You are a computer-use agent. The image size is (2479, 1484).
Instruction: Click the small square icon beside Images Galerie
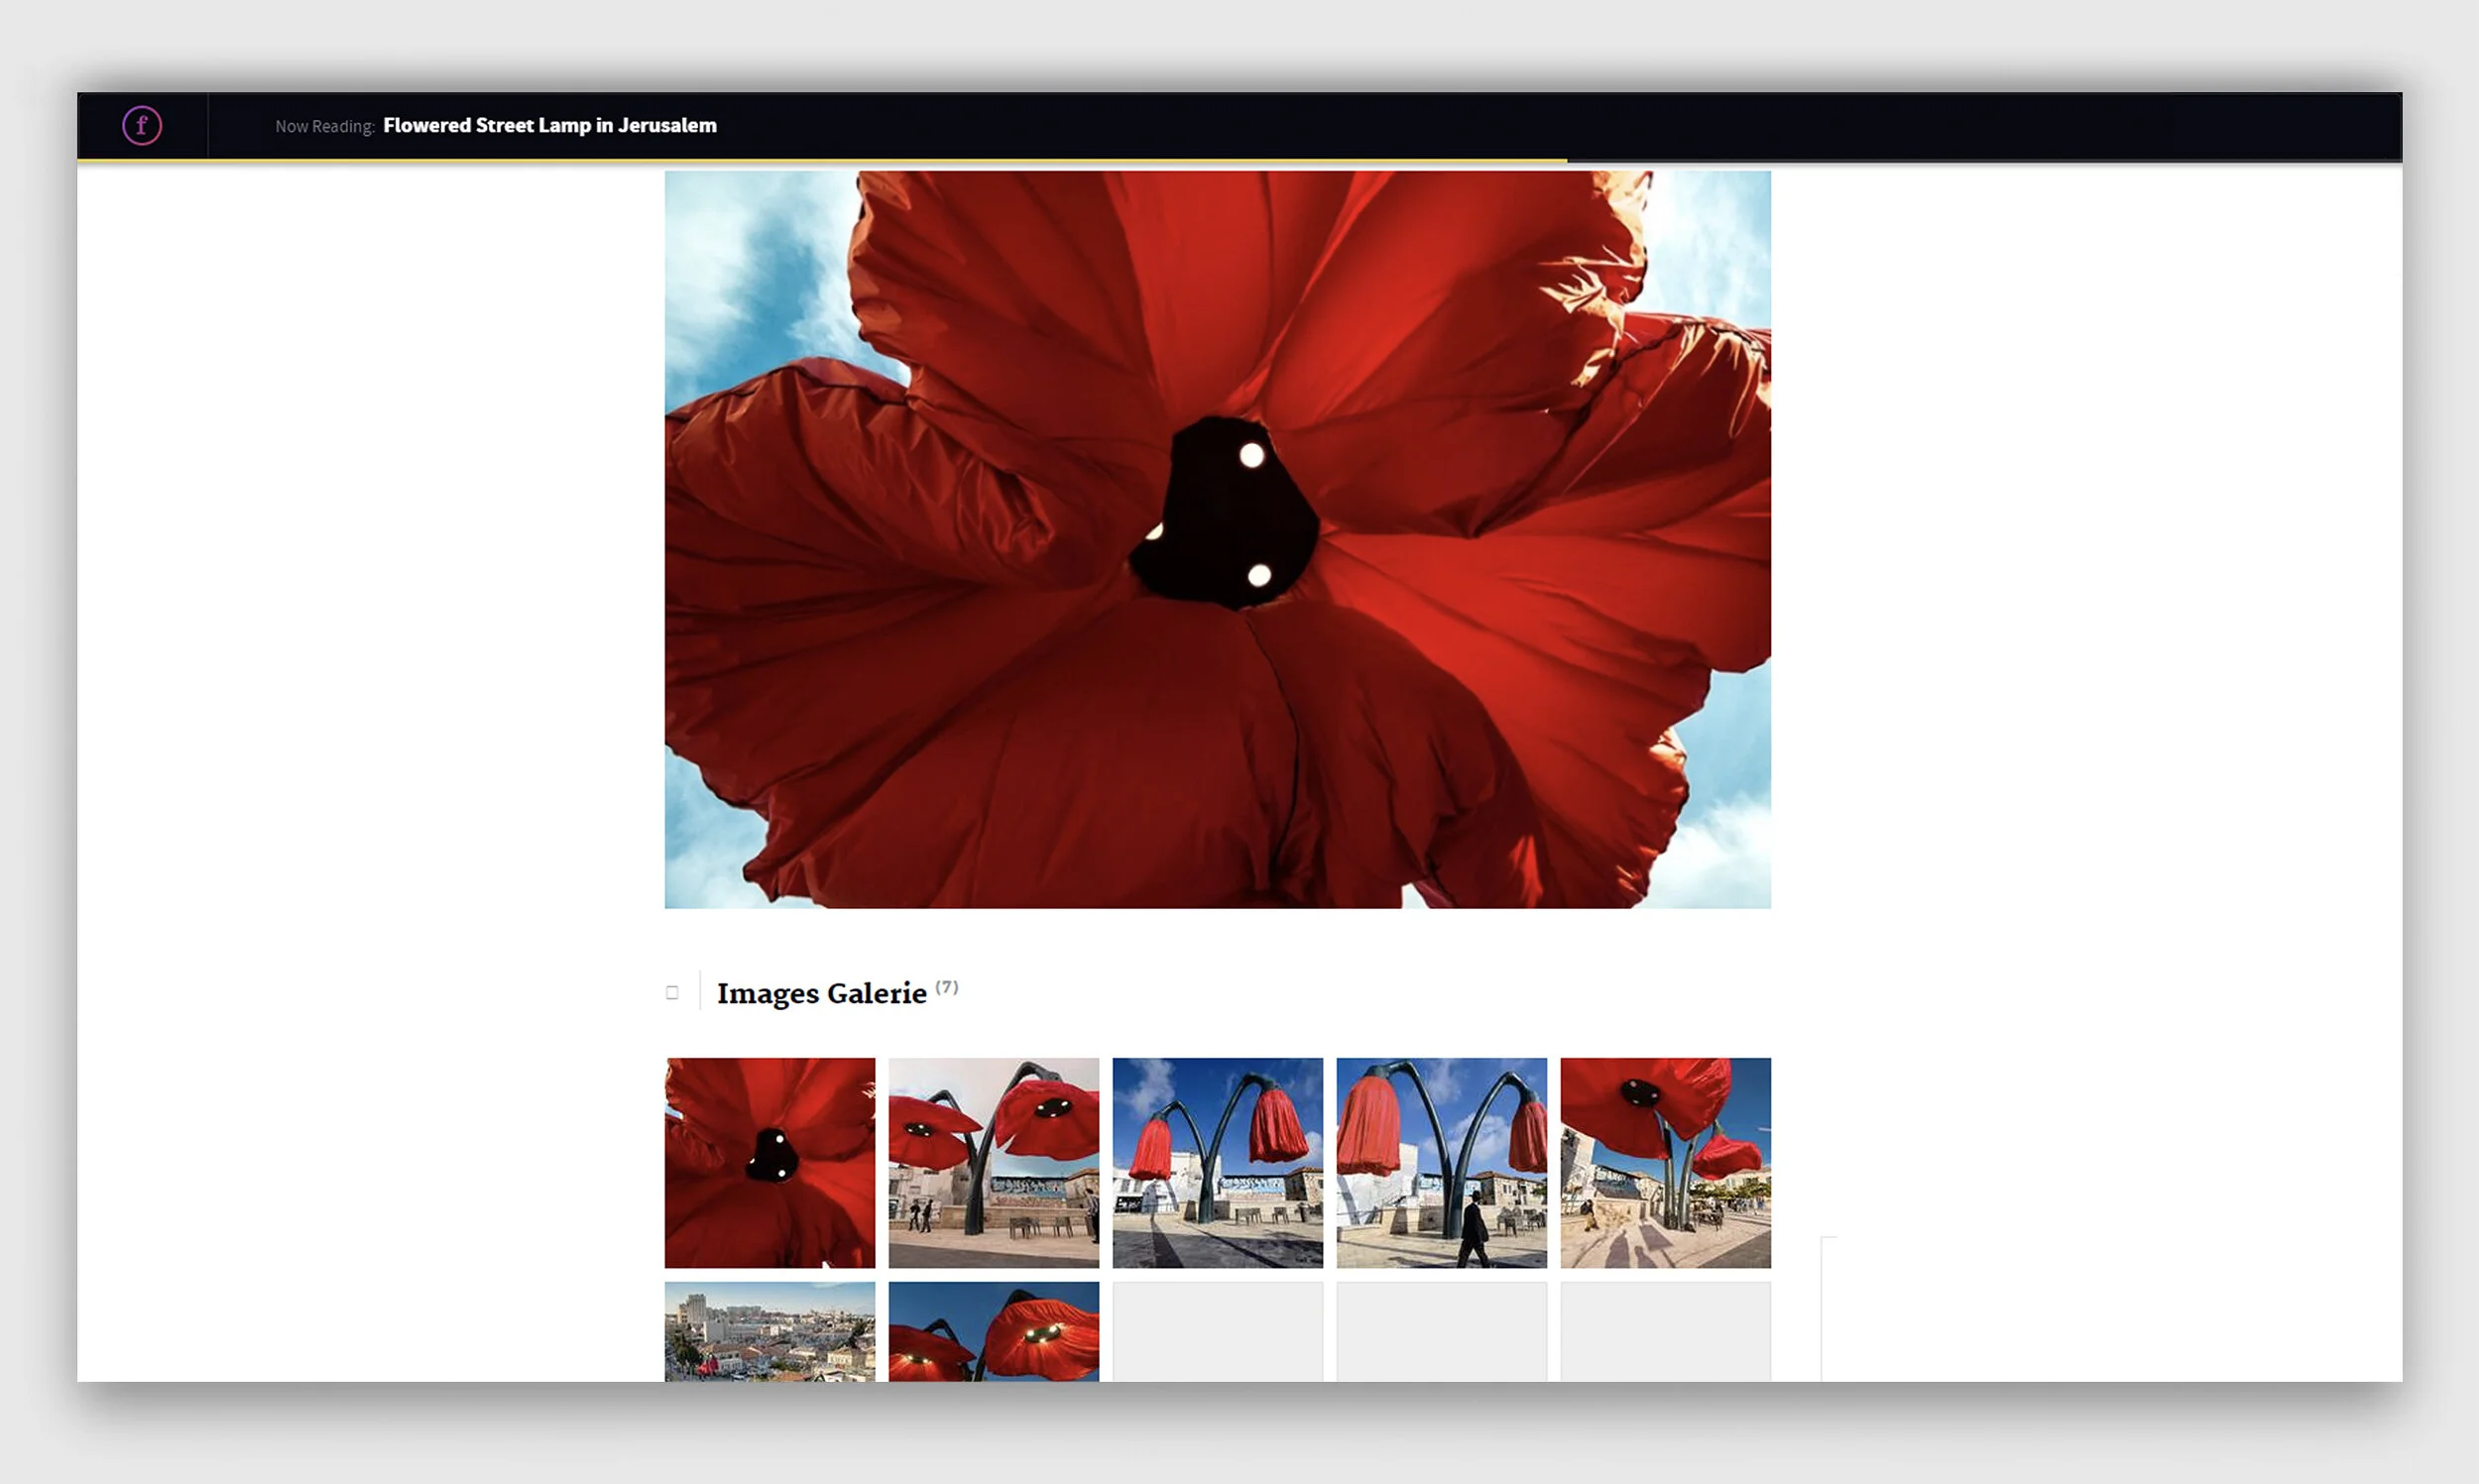672,992
